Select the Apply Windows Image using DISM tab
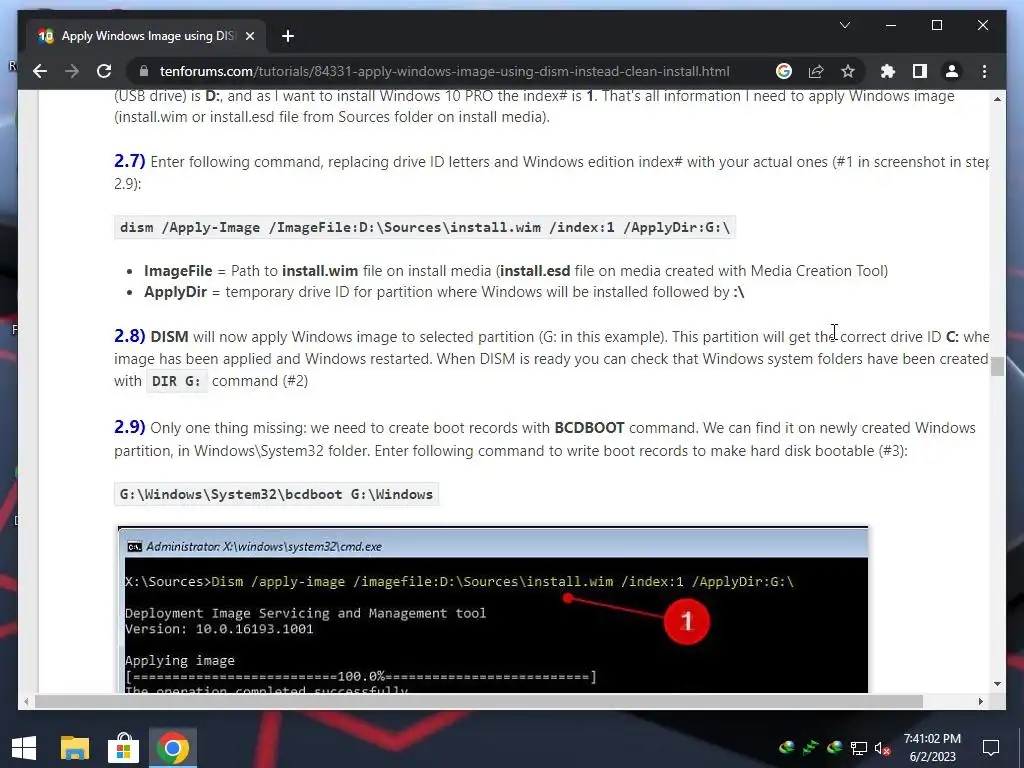 147,36
